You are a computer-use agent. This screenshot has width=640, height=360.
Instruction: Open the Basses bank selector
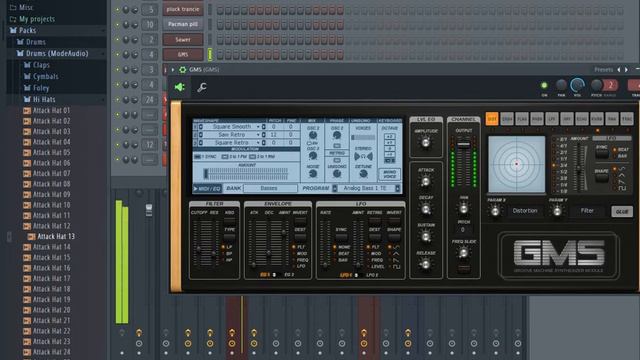click(269, 188)
